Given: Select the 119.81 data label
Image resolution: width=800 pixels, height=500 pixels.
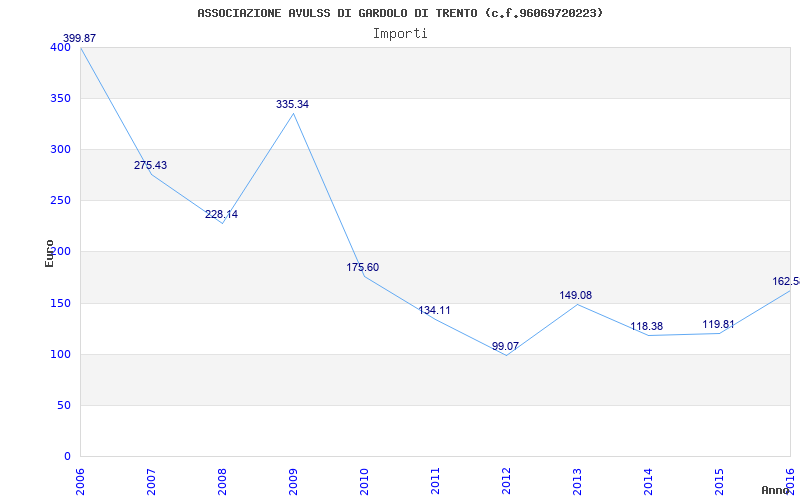Looking at the screenshot, I should click(718, 324).
